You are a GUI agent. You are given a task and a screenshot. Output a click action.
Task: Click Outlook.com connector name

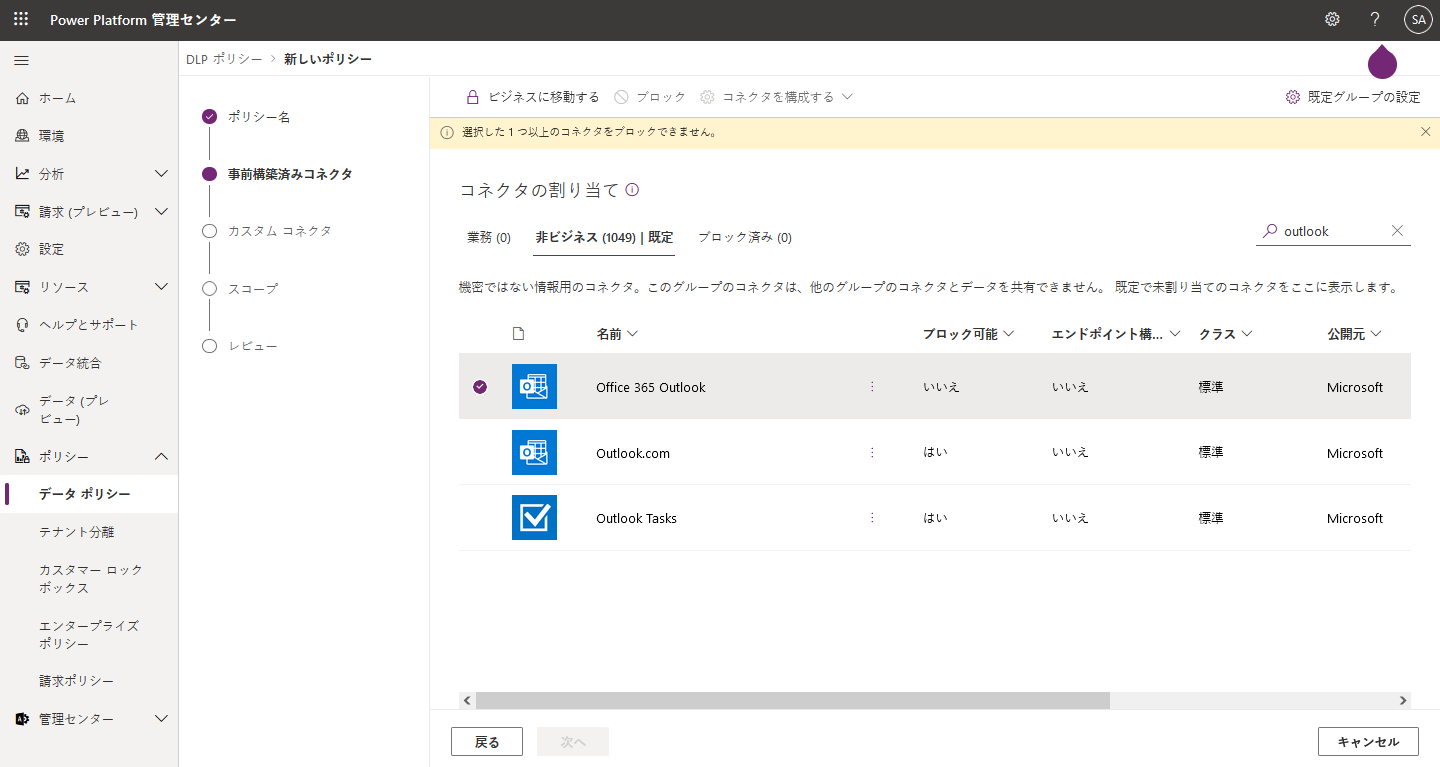coord(633,453)
